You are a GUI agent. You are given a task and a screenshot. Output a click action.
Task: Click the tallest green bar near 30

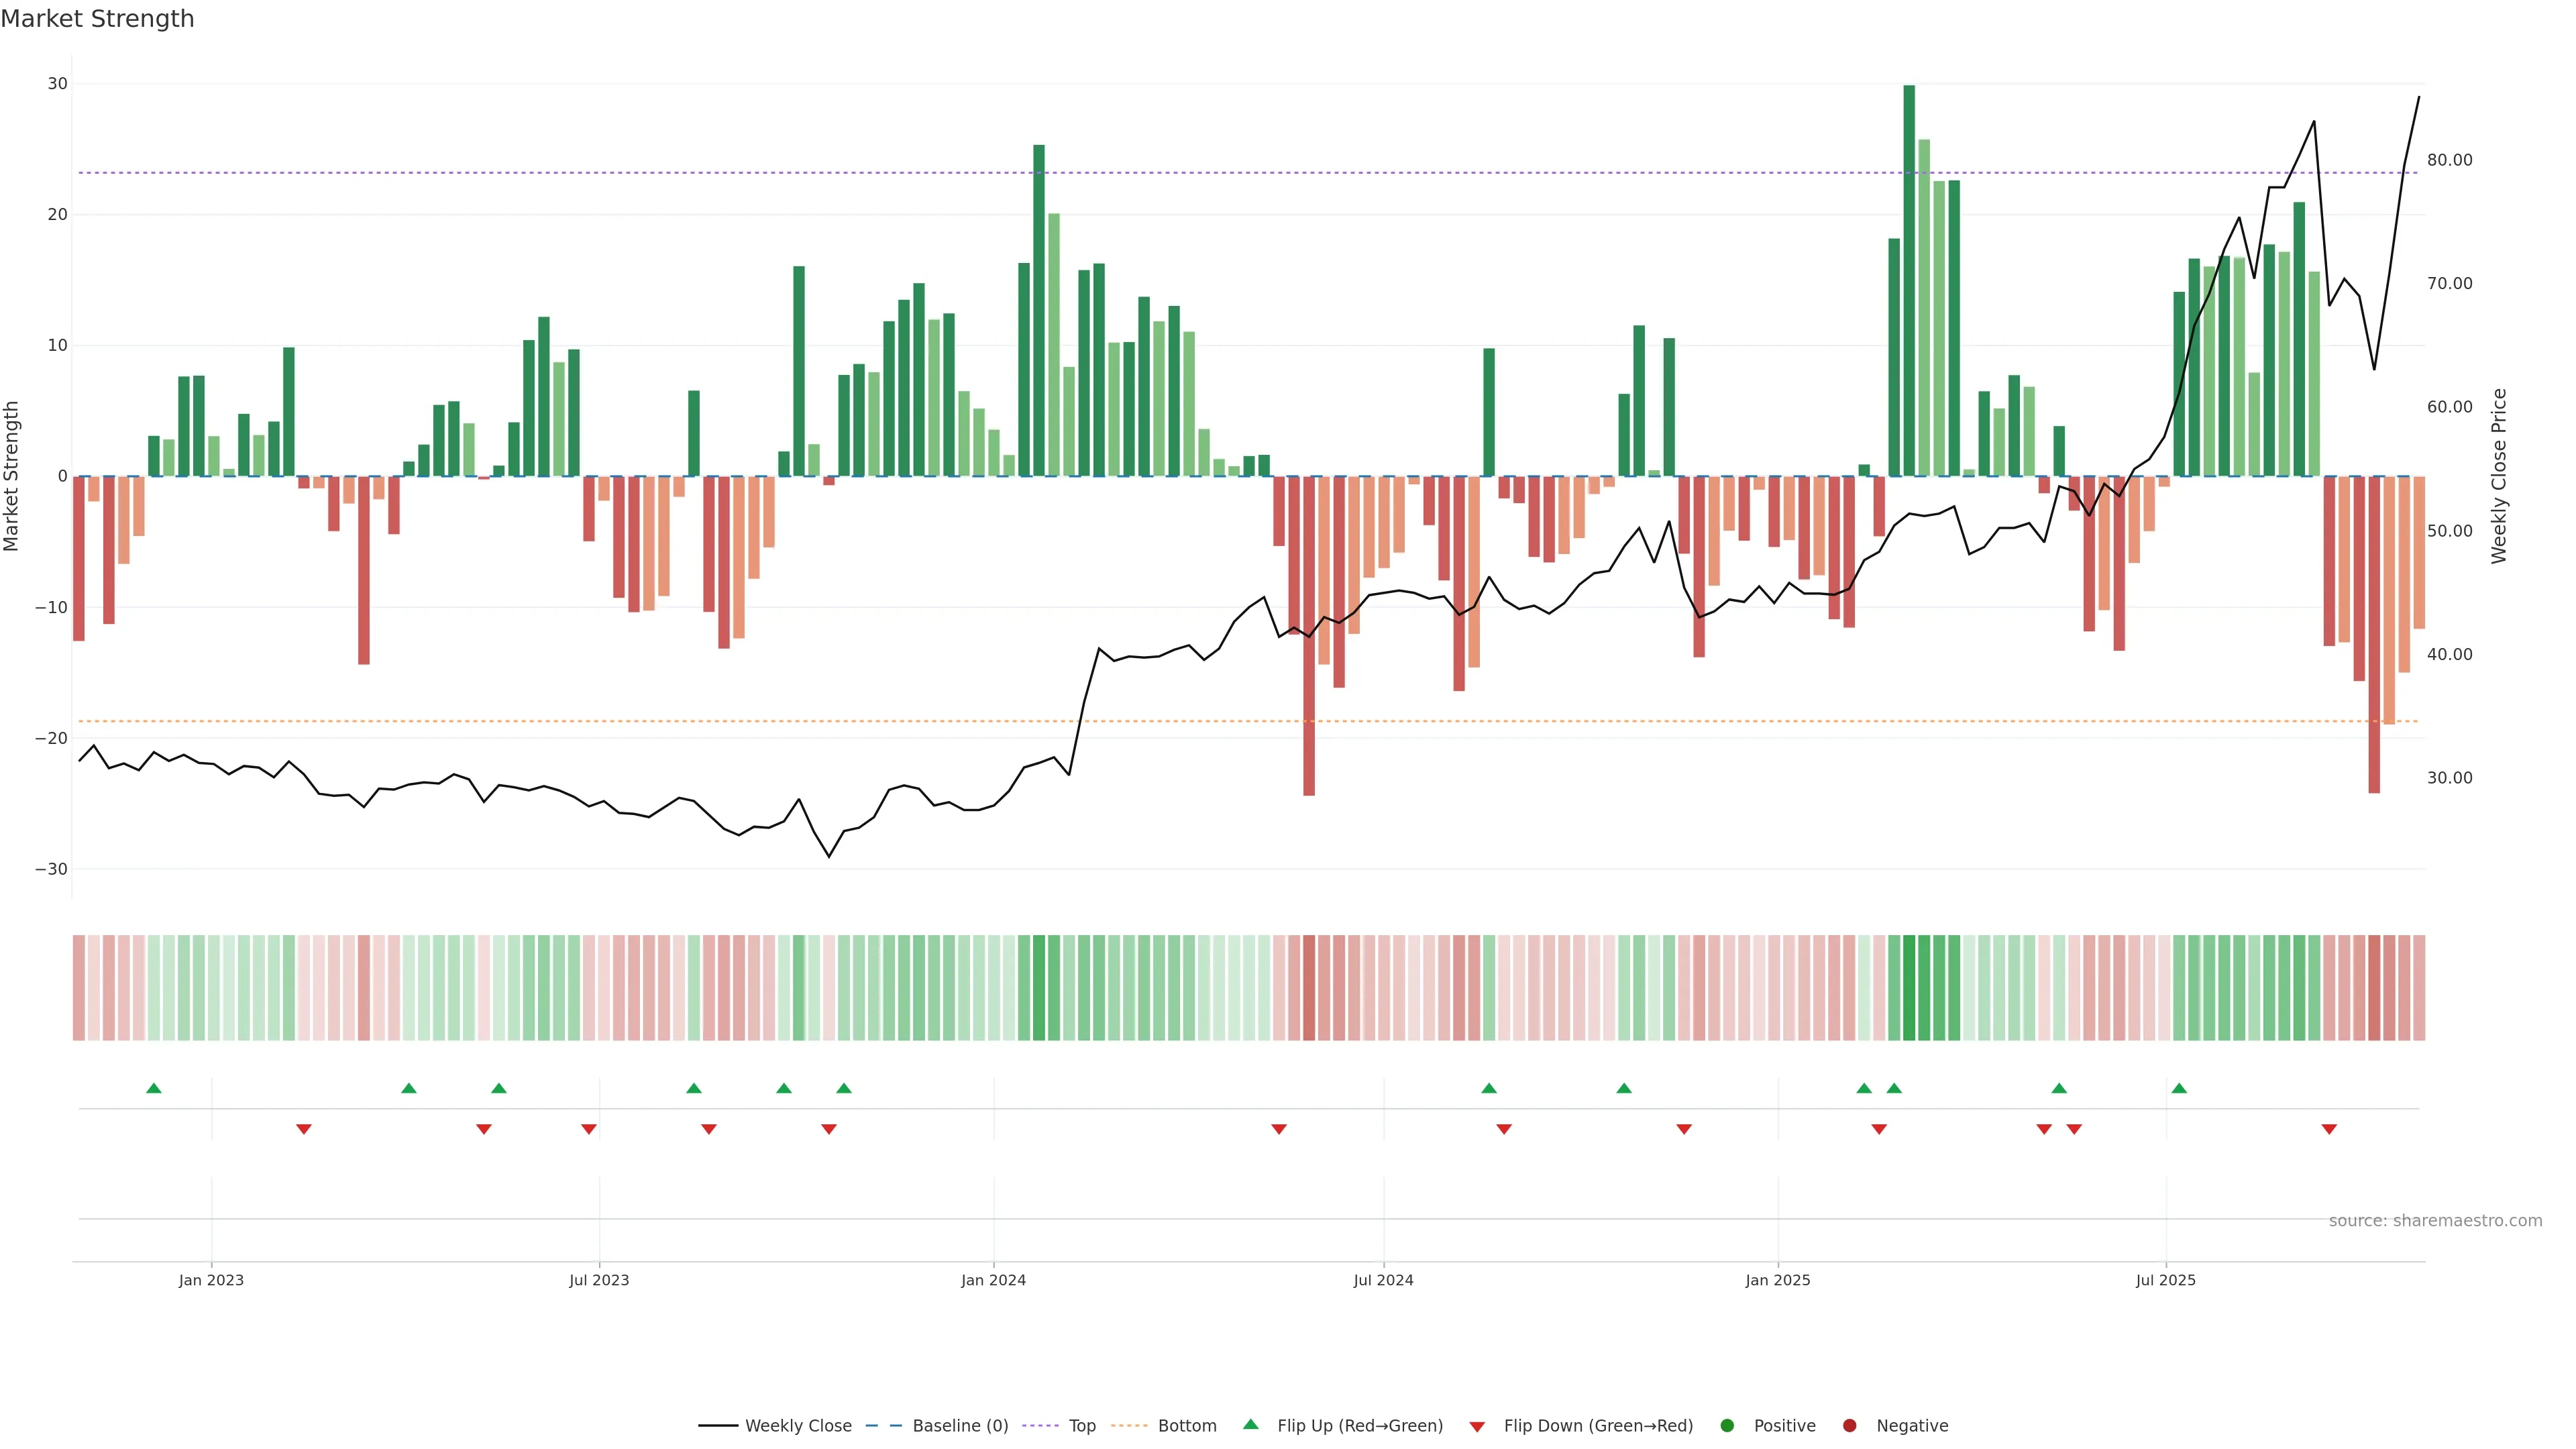click(1909, 280)
